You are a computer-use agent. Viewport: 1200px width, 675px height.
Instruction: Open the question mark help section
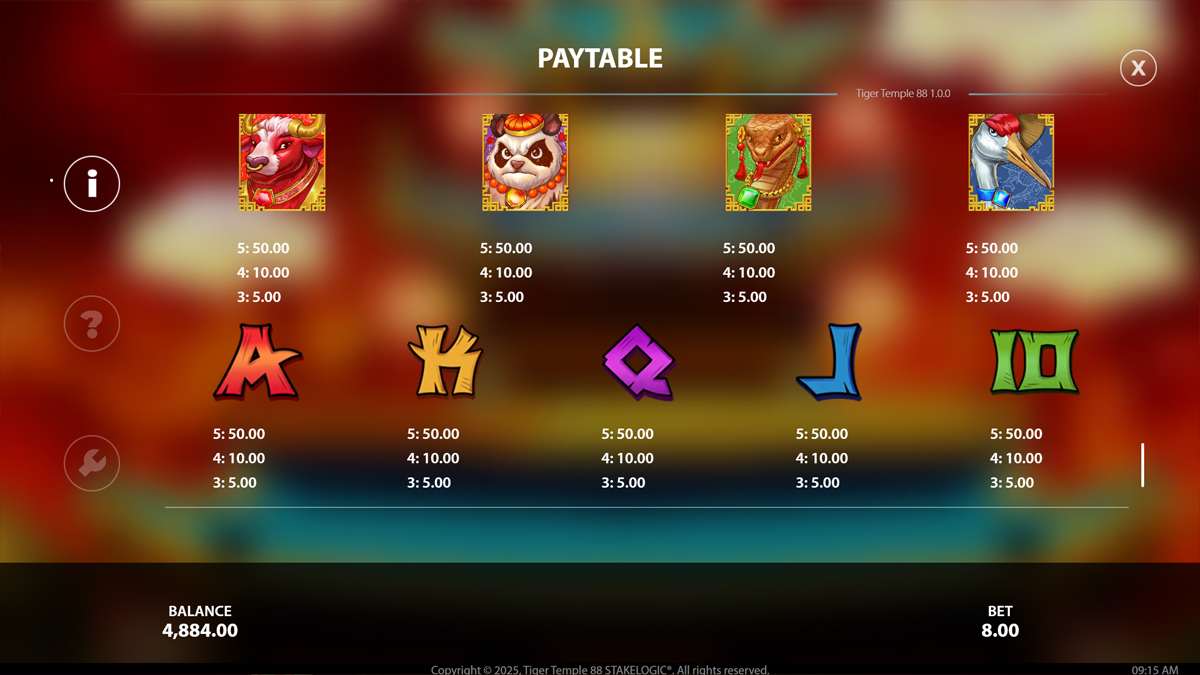(x=92, y=324)
